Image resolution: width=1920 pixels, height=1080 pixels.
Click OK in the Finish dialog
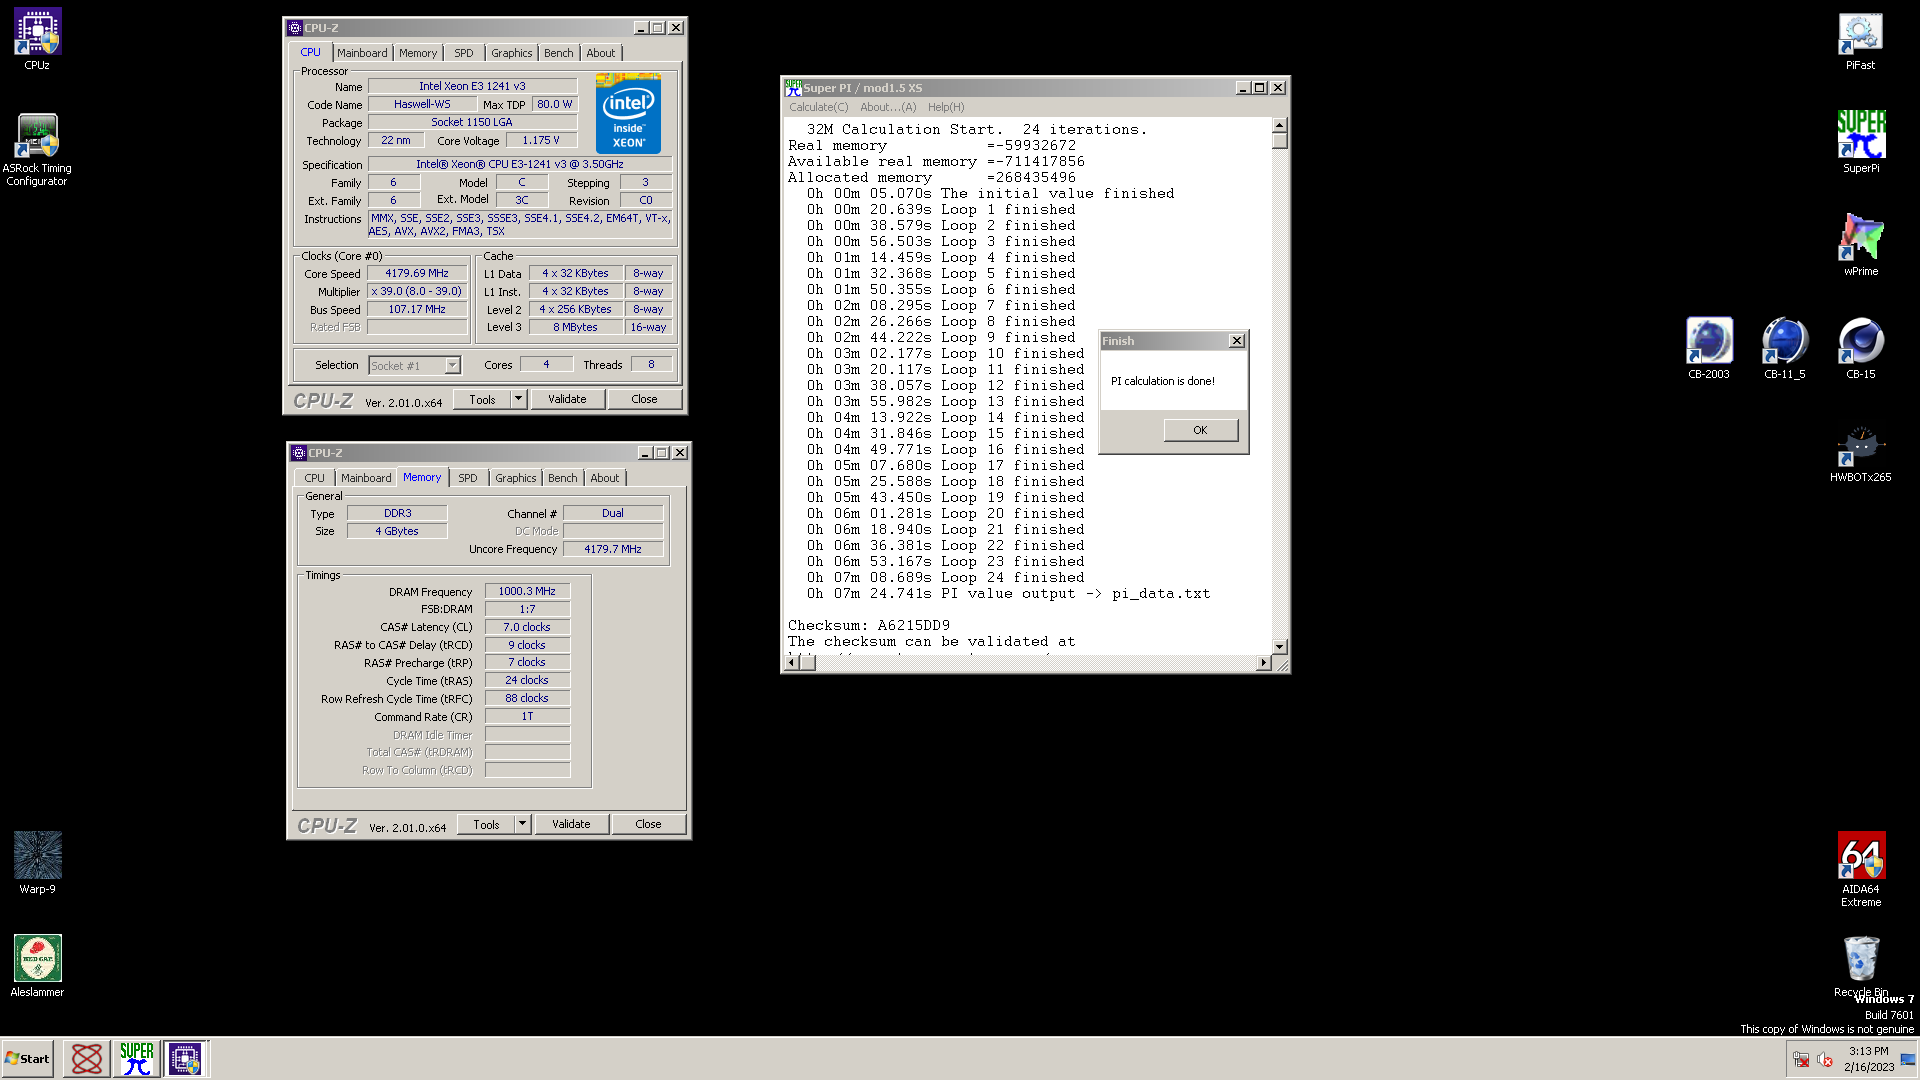pyautogui.click(x=1200, y=430)
